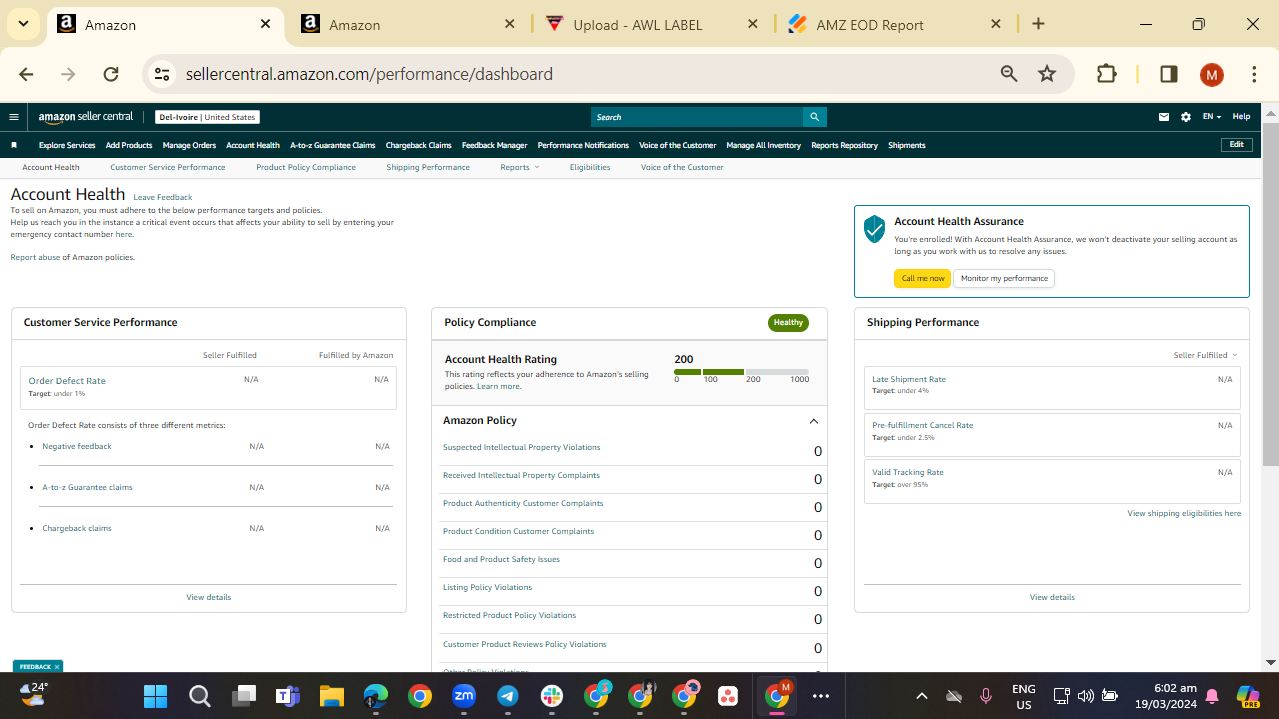Click the Report abuse of Amazon policies link

point(72,257)
